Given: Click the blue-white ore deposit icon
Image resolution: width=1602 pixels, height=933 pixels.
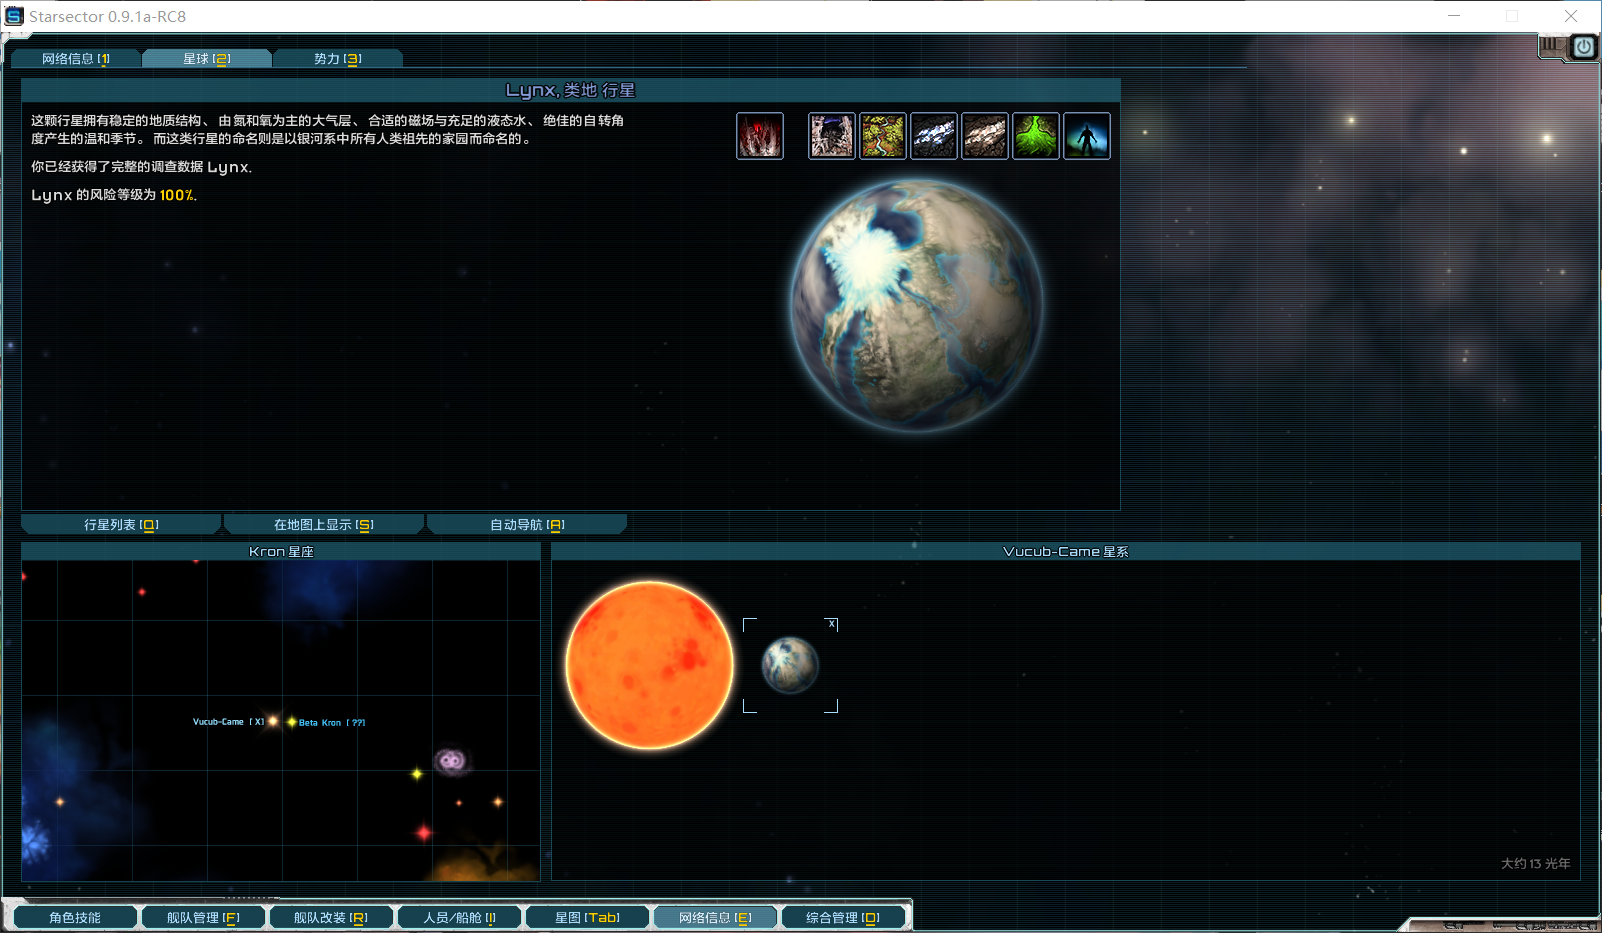Looking at the screenshot, I should (x=934, y=136).
